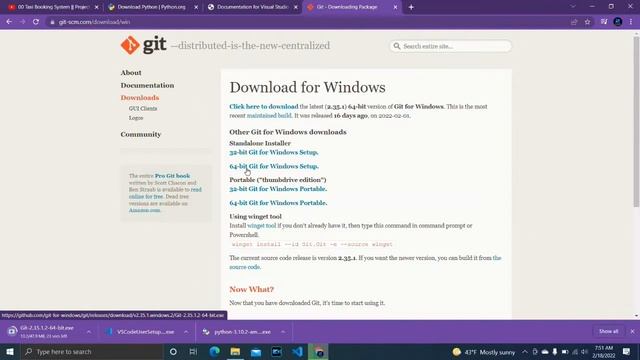Open GUI Clients sidebar link

pos(143,109)
